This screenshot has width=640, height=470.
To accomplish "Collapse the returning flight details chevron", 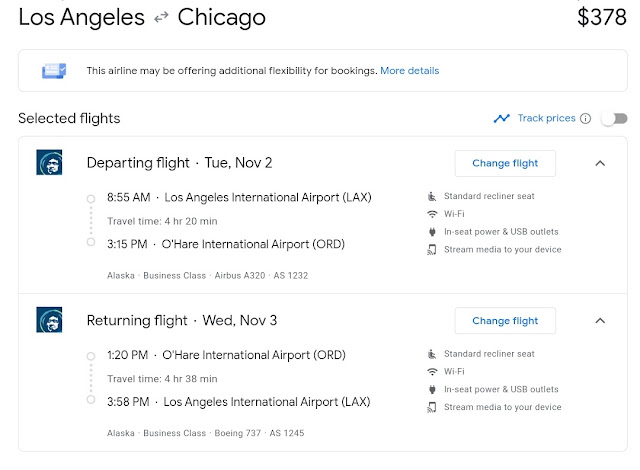I will (600, 321).
